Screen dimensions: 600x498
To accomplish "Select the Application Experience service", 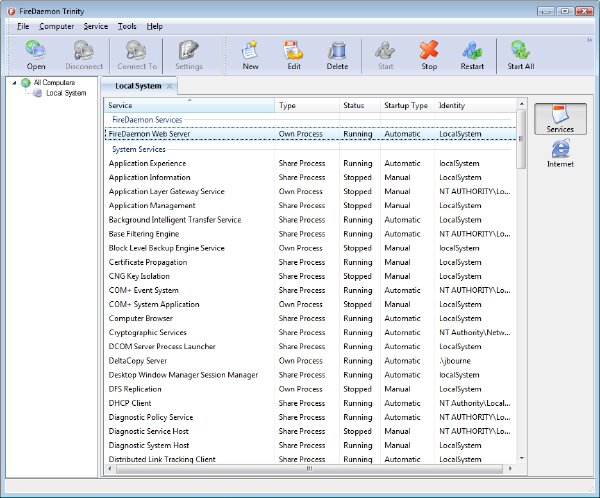I will (310, 163).
